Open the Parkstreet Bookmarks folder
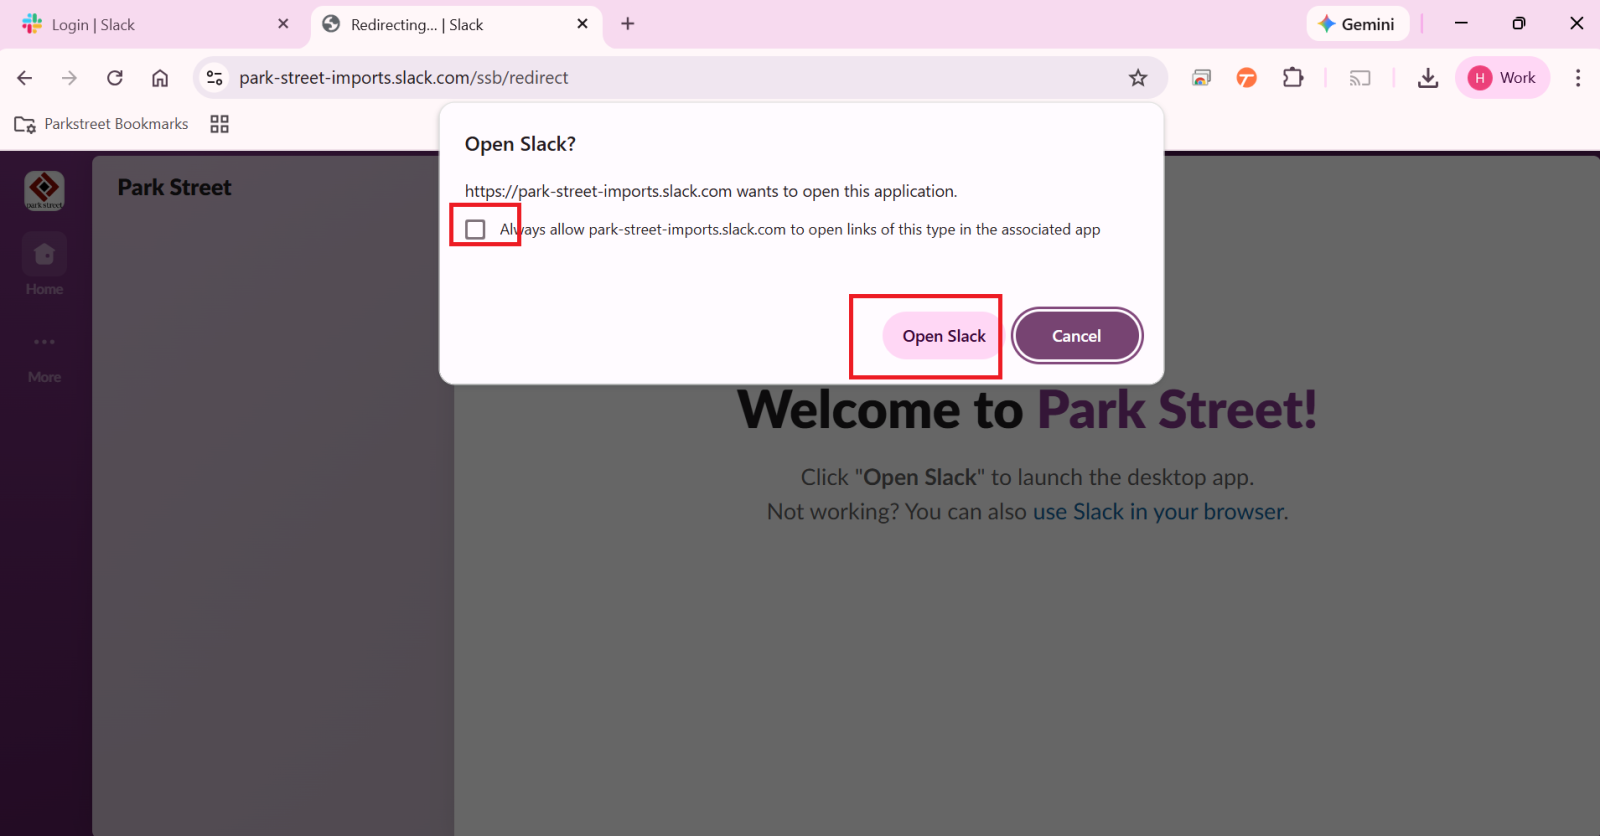The width and height of the screenshot is (1600, 836). 101,124
